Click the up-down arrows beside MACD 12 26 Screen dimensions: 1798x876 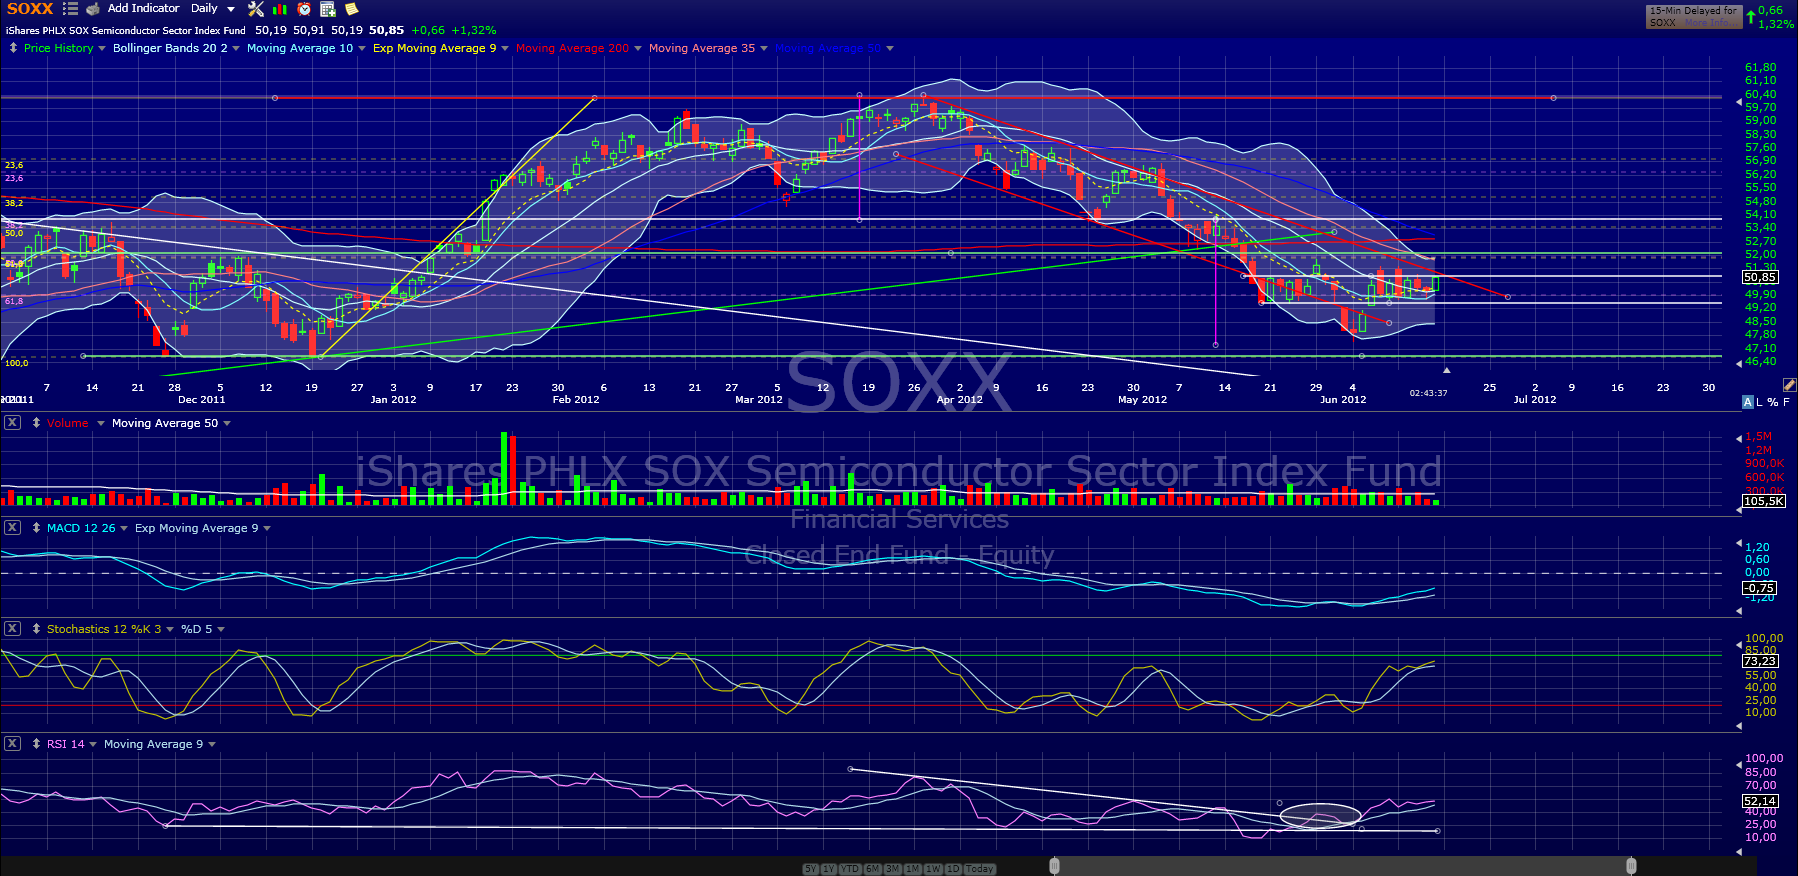coord(36,528)
